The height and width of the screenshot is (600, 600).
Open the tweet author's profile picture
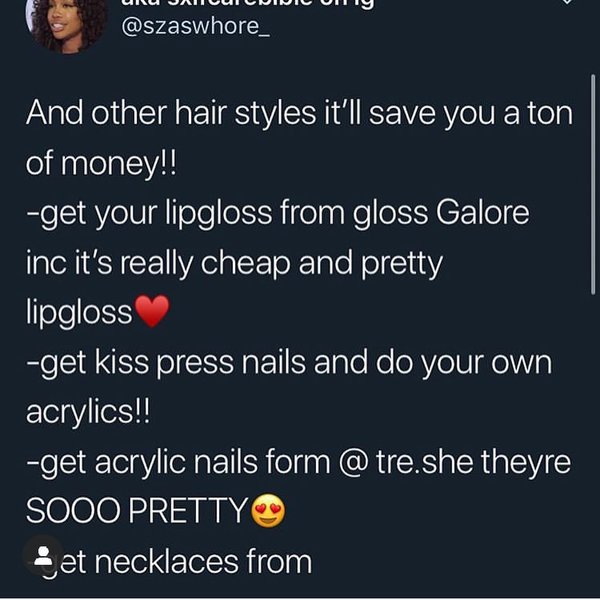(x=68, y=24)
